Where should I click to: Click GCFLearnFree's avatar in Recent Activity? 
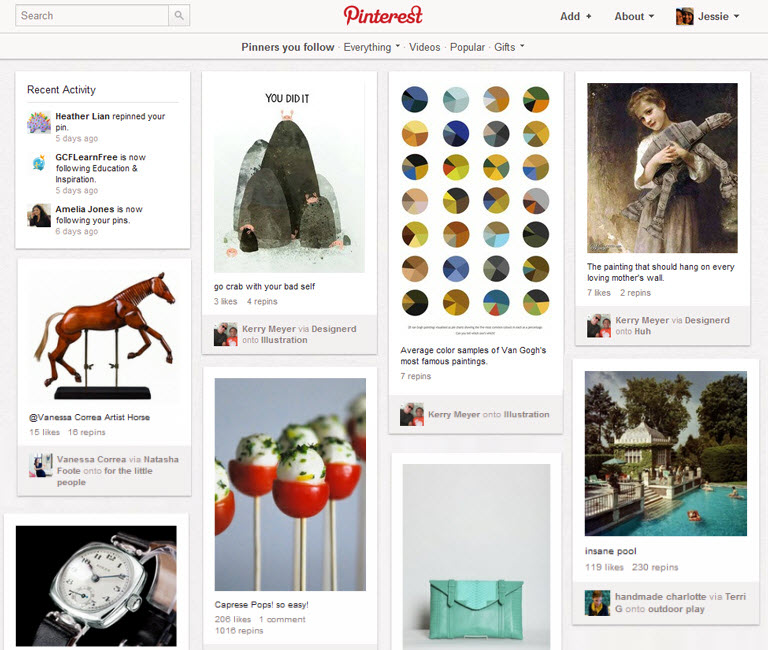pos(39,163)
